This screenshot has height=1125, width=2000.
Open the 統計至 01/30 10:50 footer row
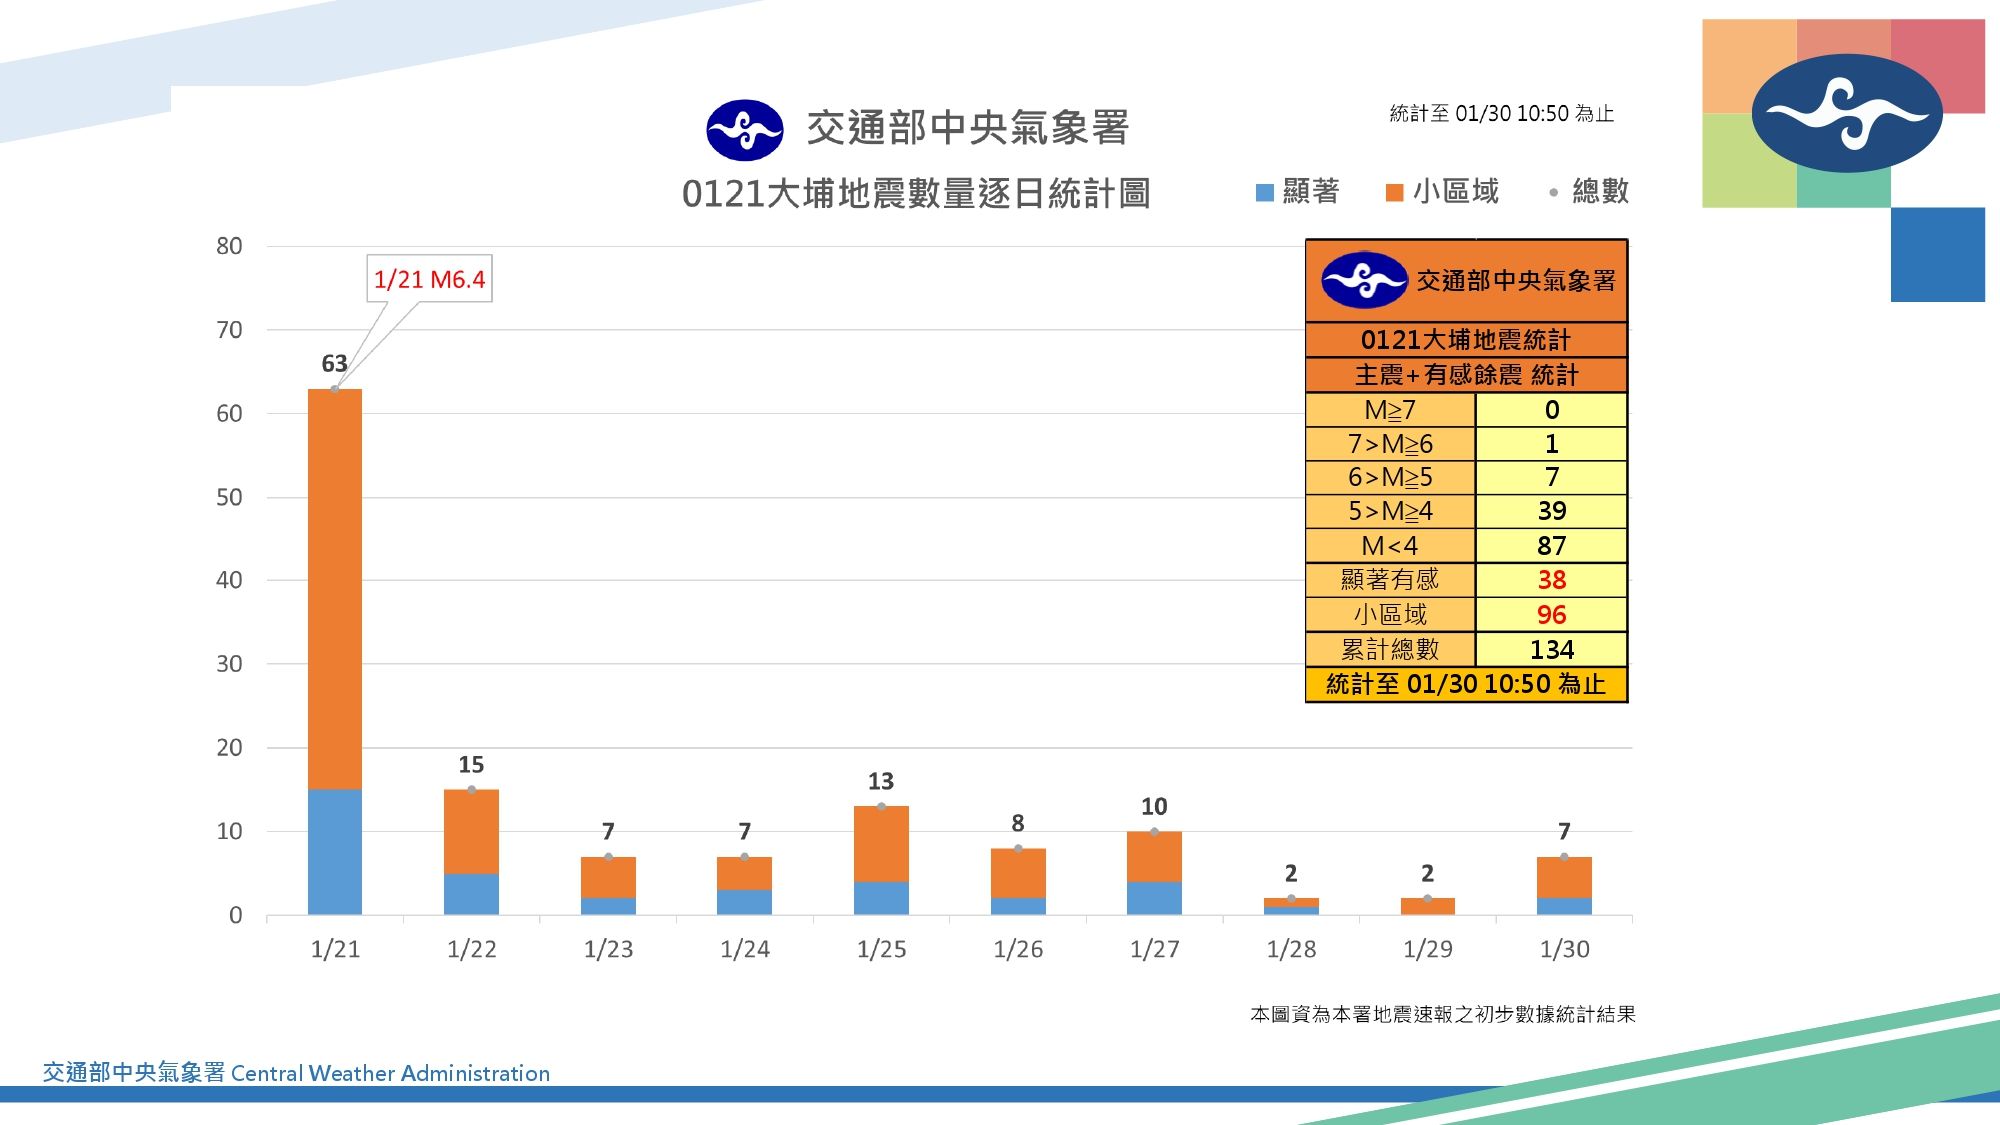1465,687
